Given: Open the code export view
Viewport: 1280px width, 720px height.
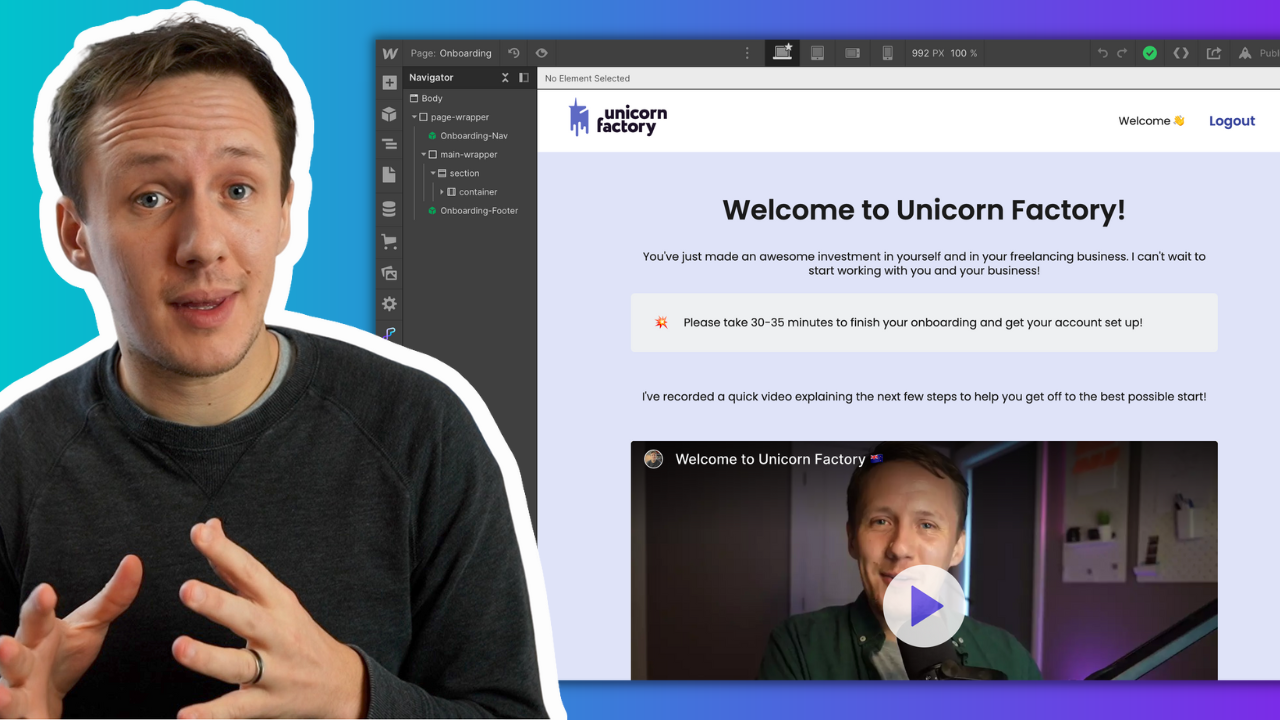Looking at the screenshot, I should [x=1181, y=52].
